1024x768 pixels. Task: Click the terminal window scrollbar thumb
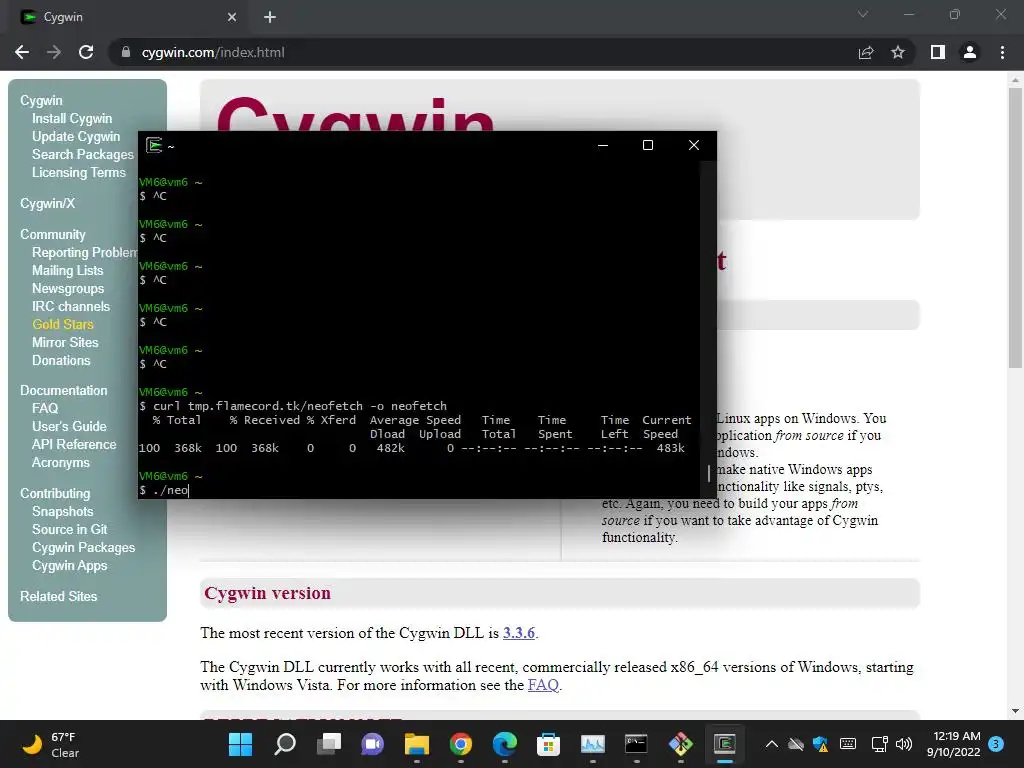pyautogui.click(x=709, y=473)
